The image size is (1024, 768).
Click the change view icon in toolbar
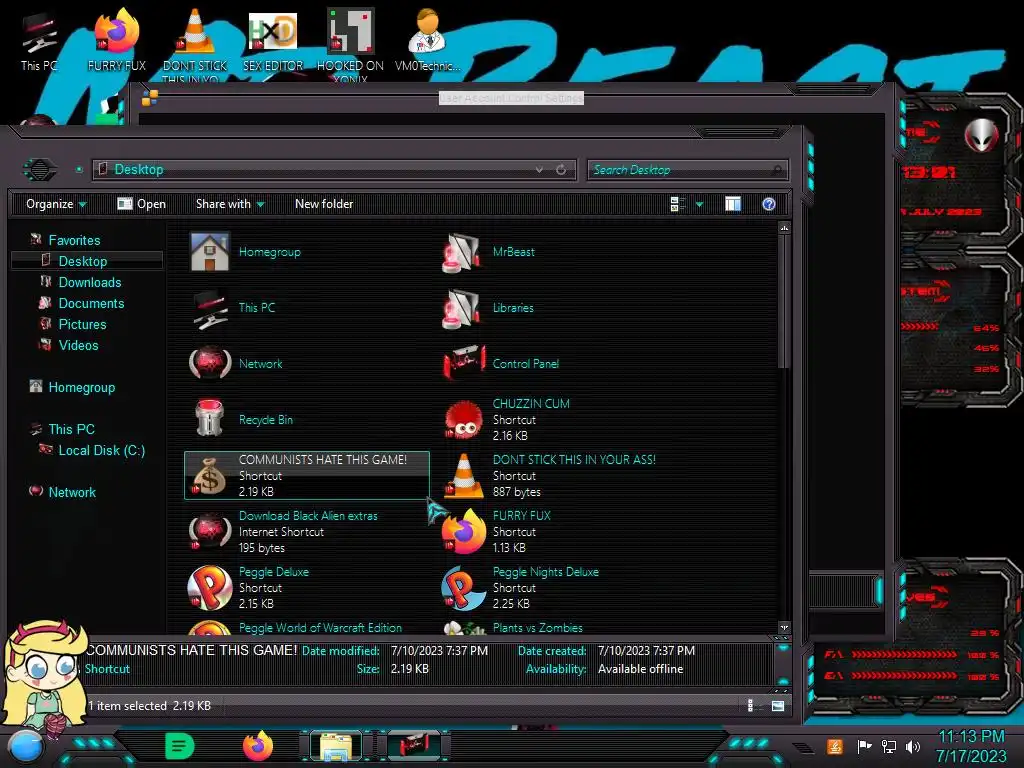click(x=677, y=204)
